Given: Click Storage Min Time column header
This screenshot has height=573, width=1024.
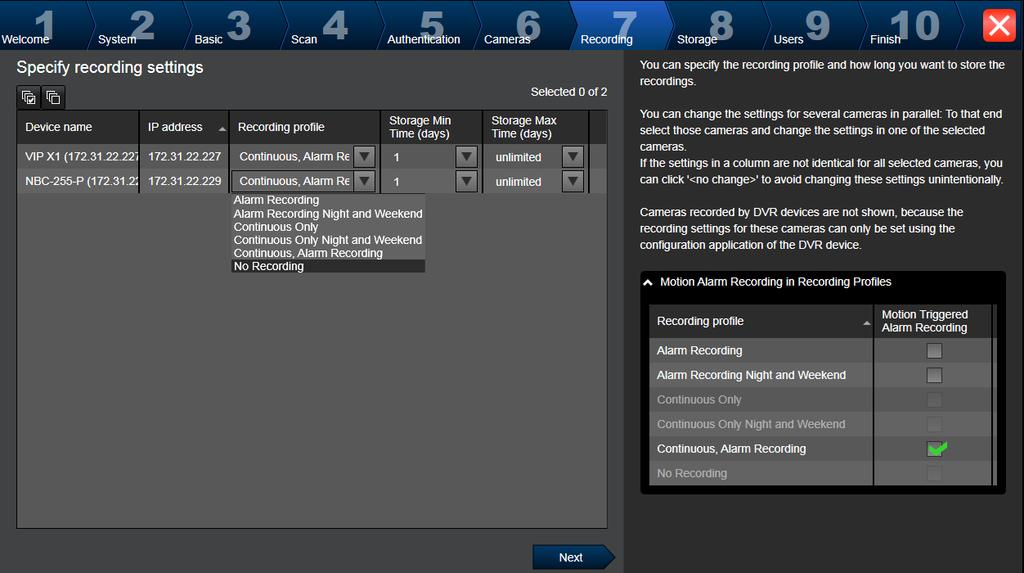Looking at the screenshot, I should click(x=432, y=127).
